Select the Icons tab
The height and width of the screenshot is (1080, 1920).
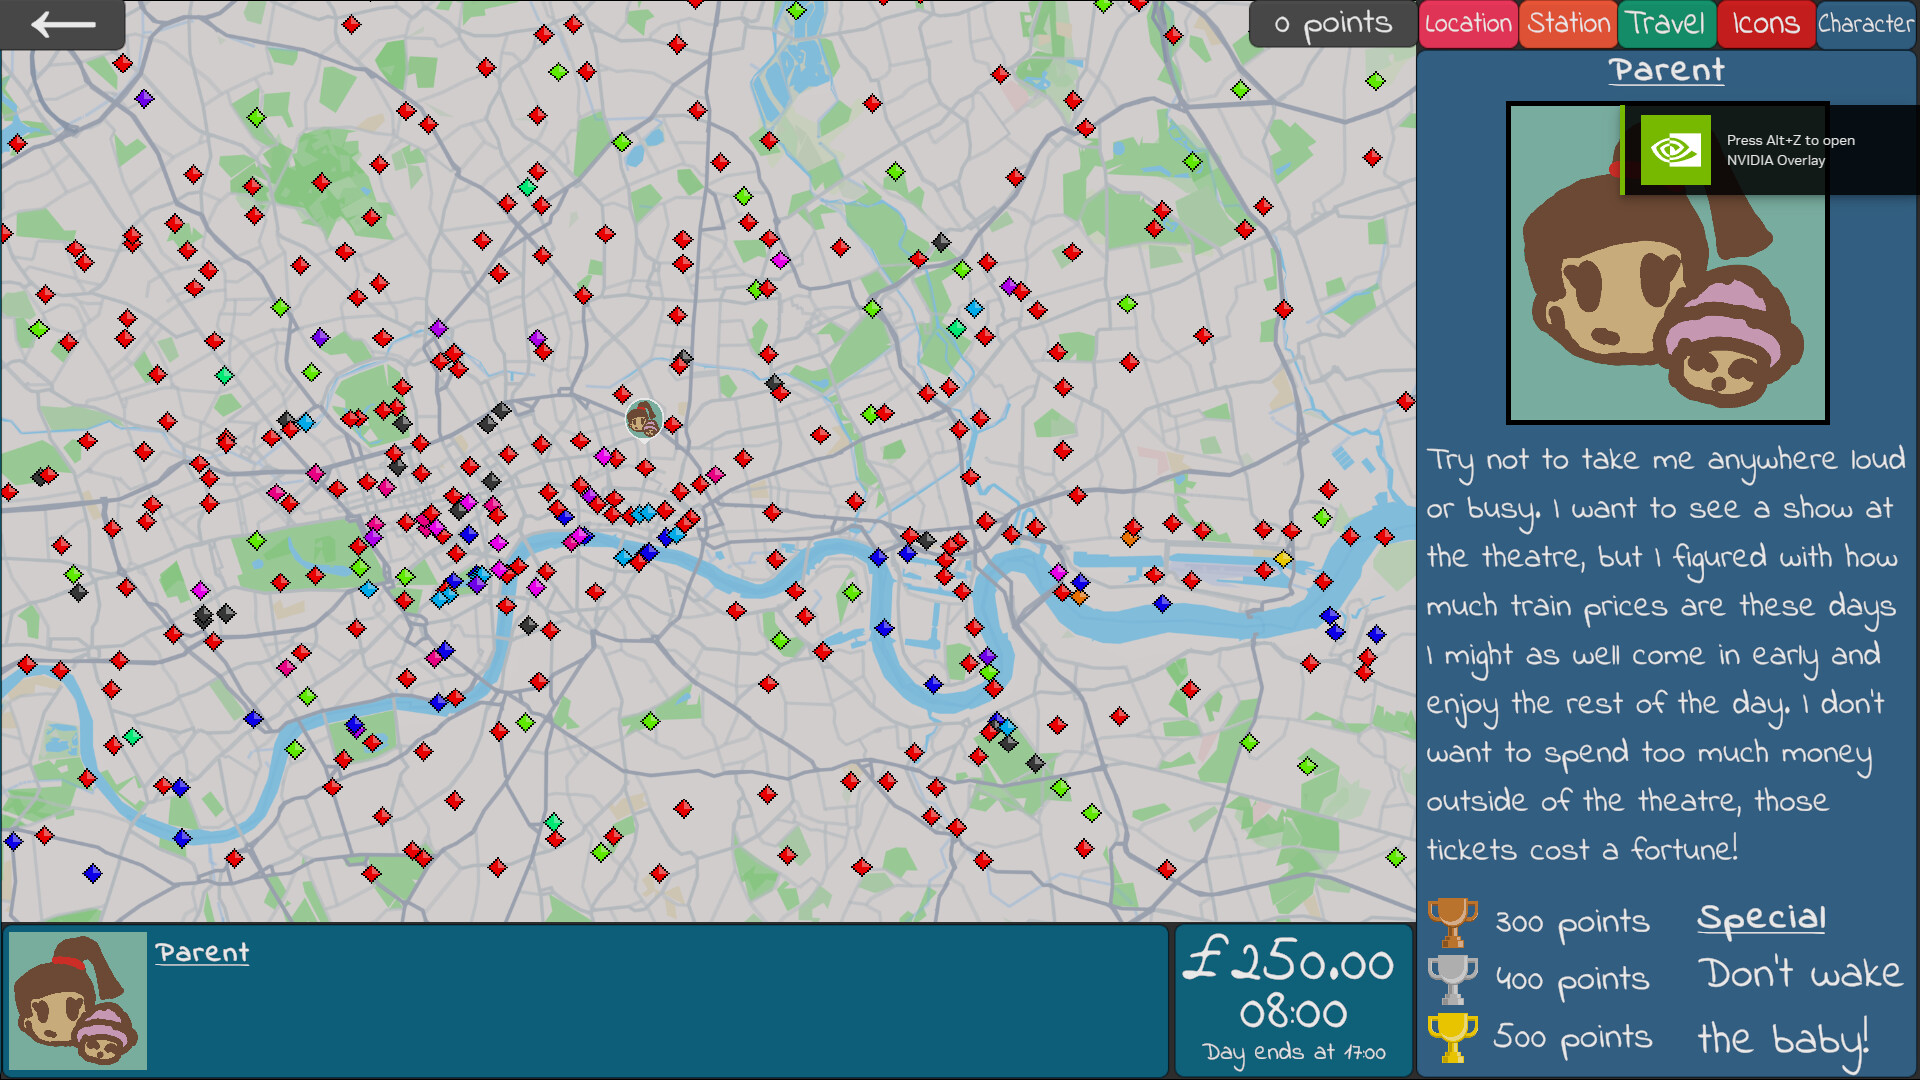[1766, 24]
